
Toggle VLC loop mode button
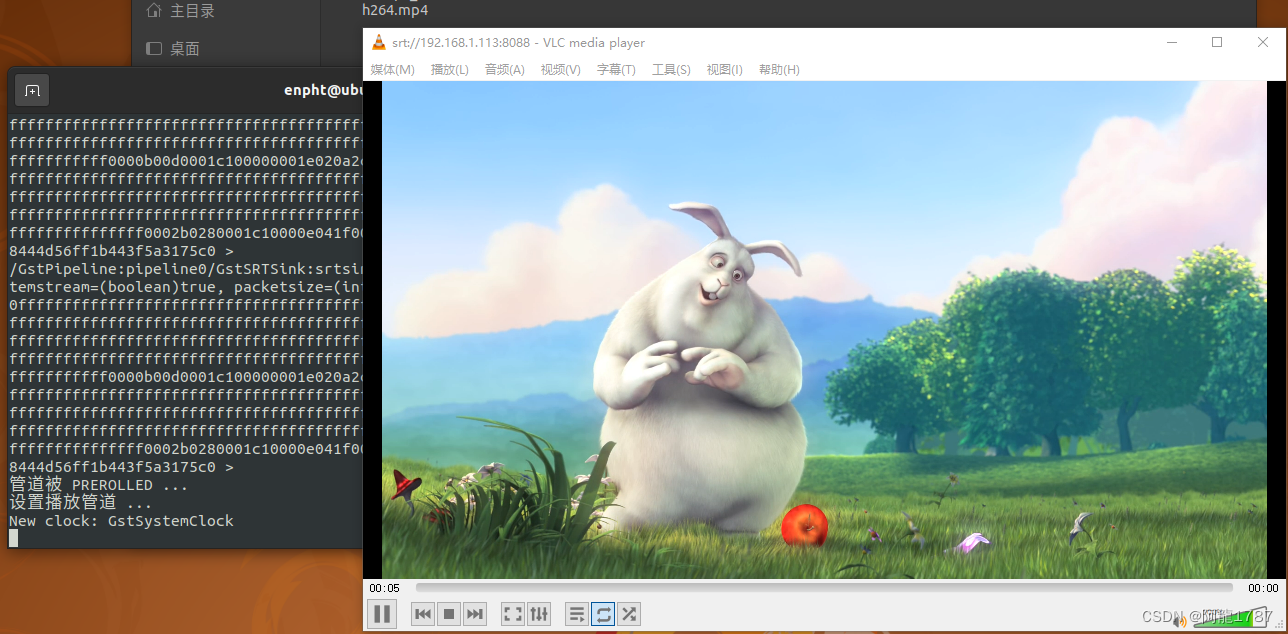pyautogui.click(x=603, y=614)
